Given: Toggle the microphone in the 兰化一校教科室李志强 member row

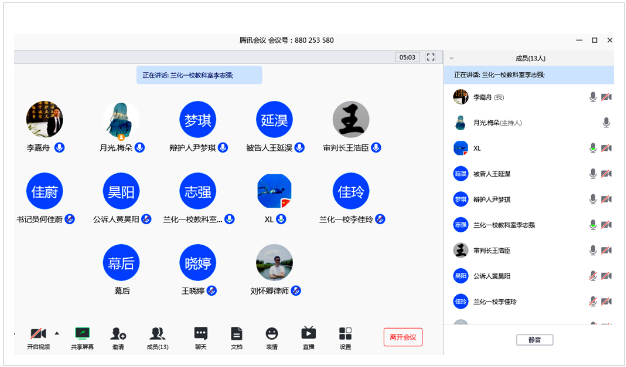Looking at the screenshot, I should click(593, 225).
